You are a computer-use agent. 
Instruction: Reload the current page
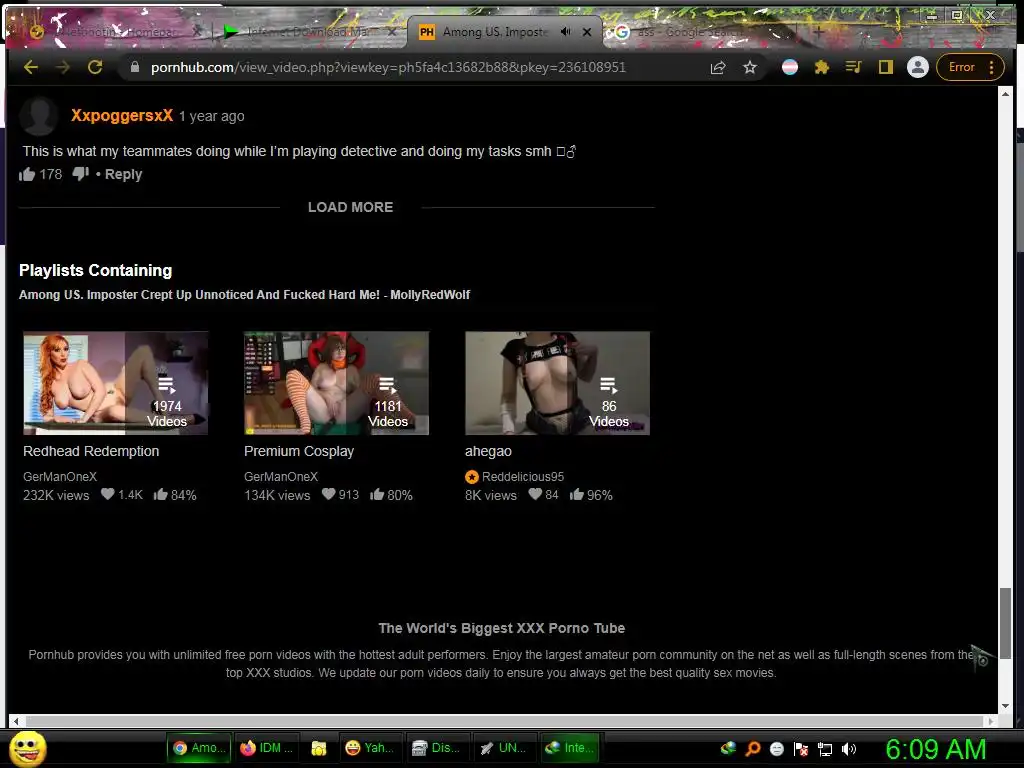95,67
